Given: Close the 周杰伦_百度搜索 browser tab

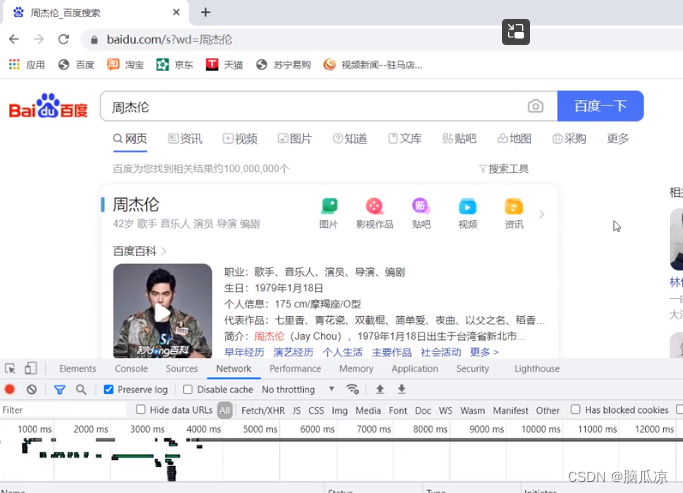Looking at the screenshot, I should [176, 12].
